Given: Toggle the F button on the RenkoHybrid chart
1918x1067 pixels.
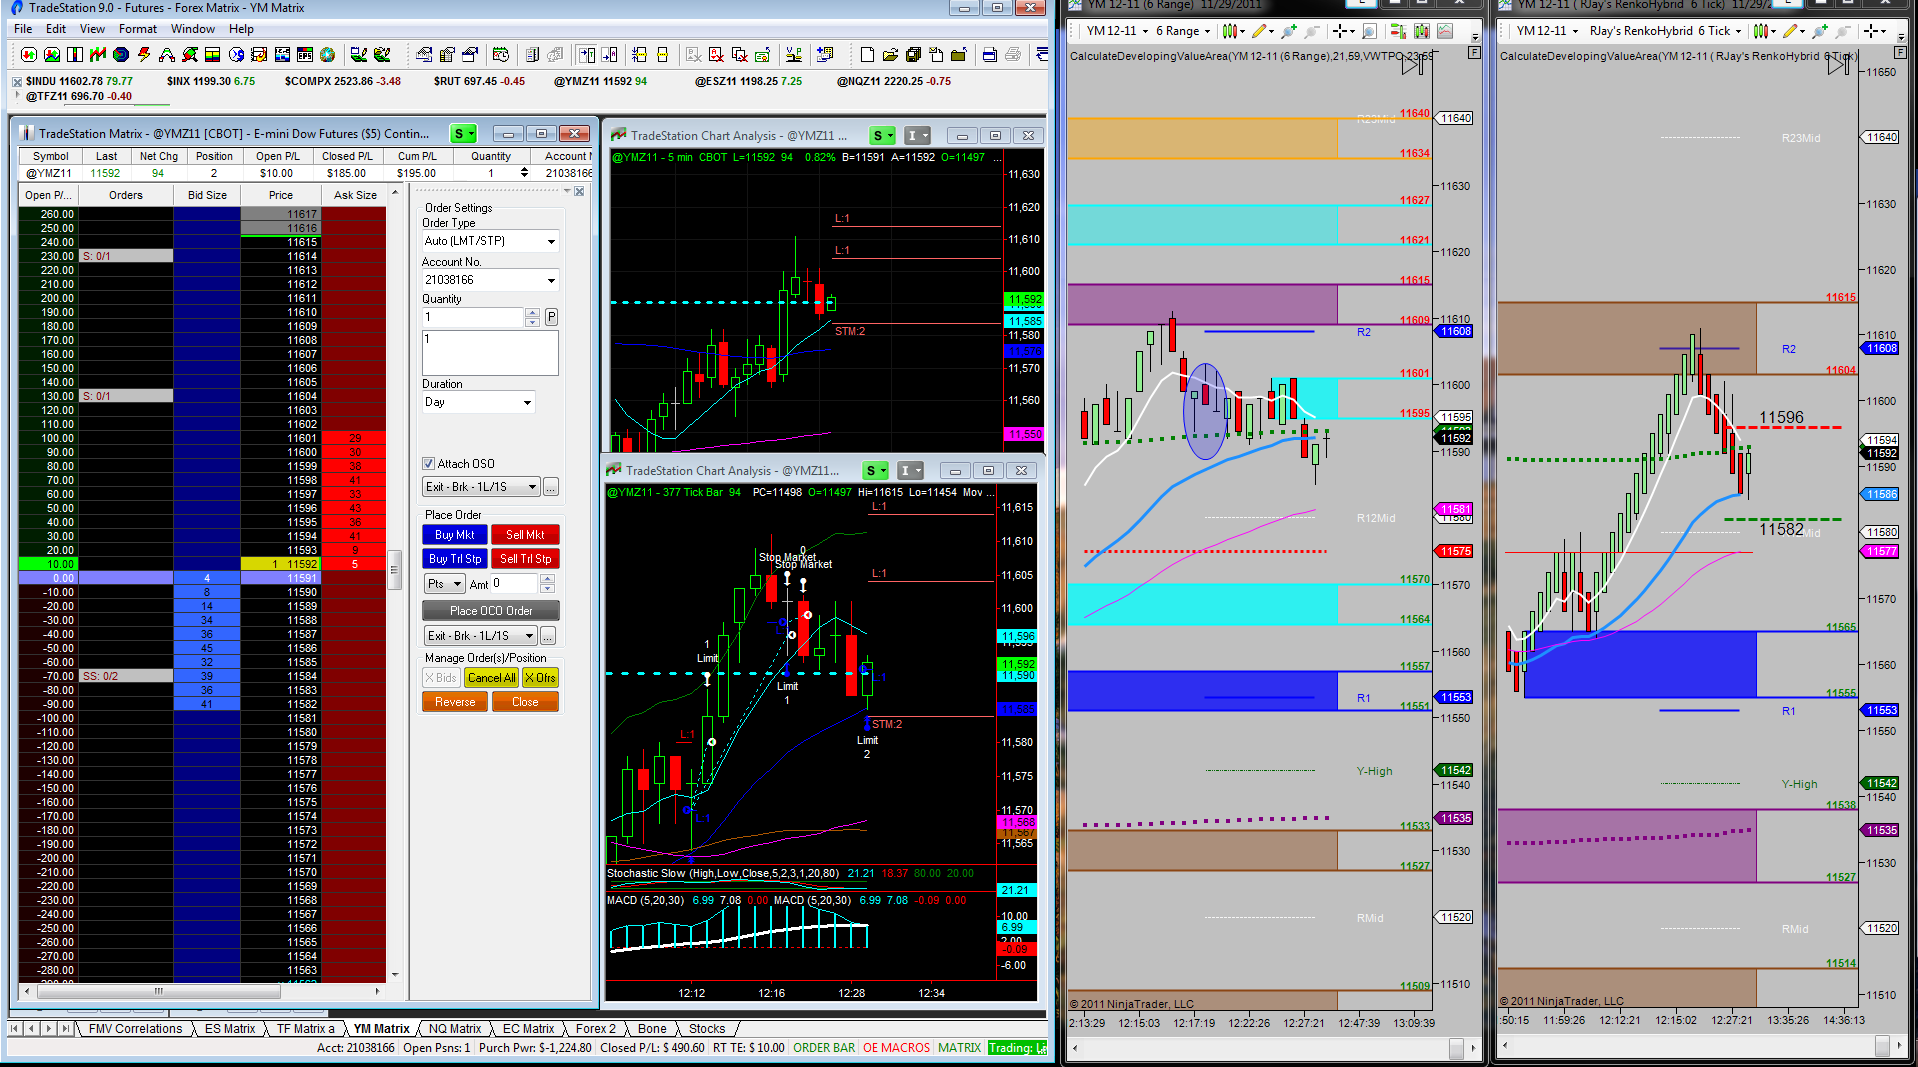Looking at the screenshot, I should coord(1901,52).
